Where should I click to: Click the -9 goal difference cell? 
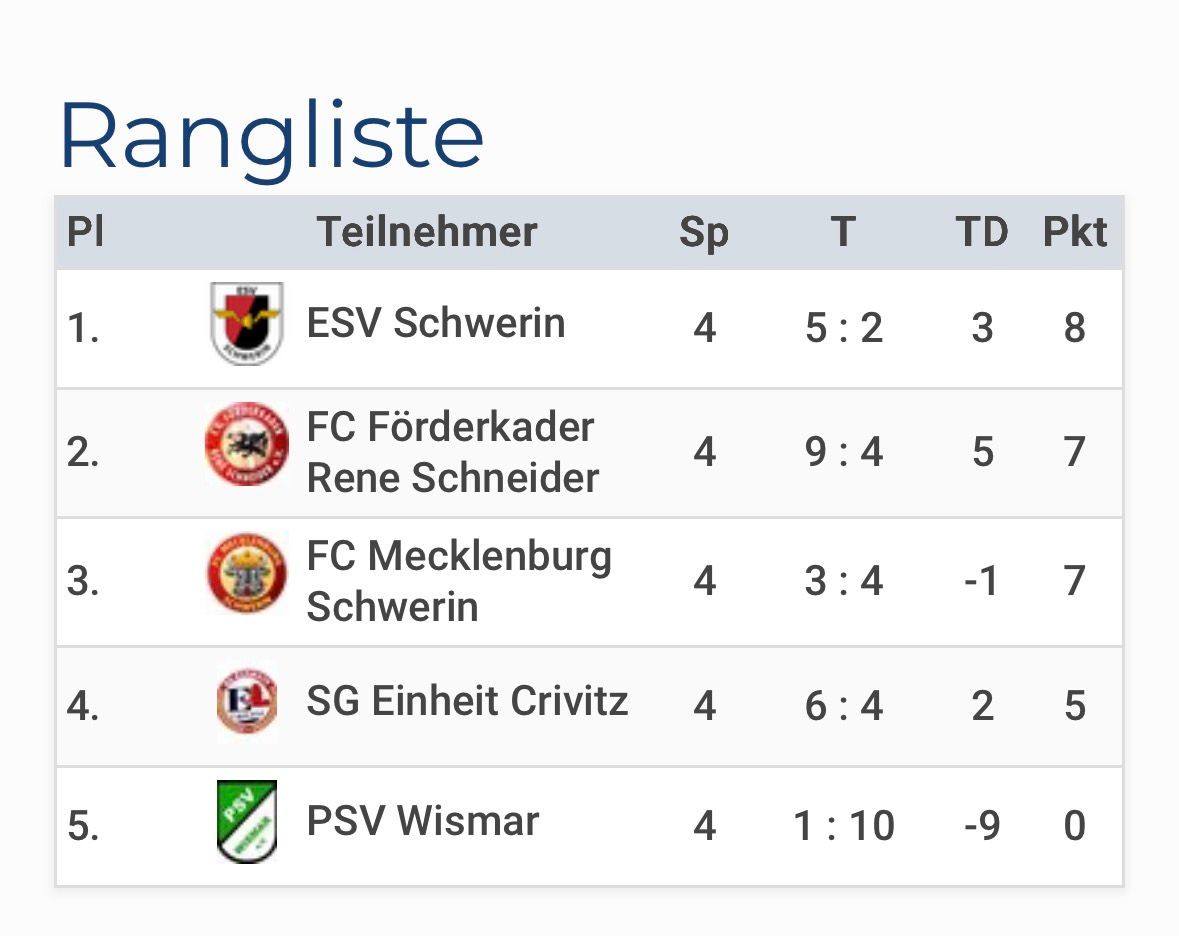click(981, 826)
